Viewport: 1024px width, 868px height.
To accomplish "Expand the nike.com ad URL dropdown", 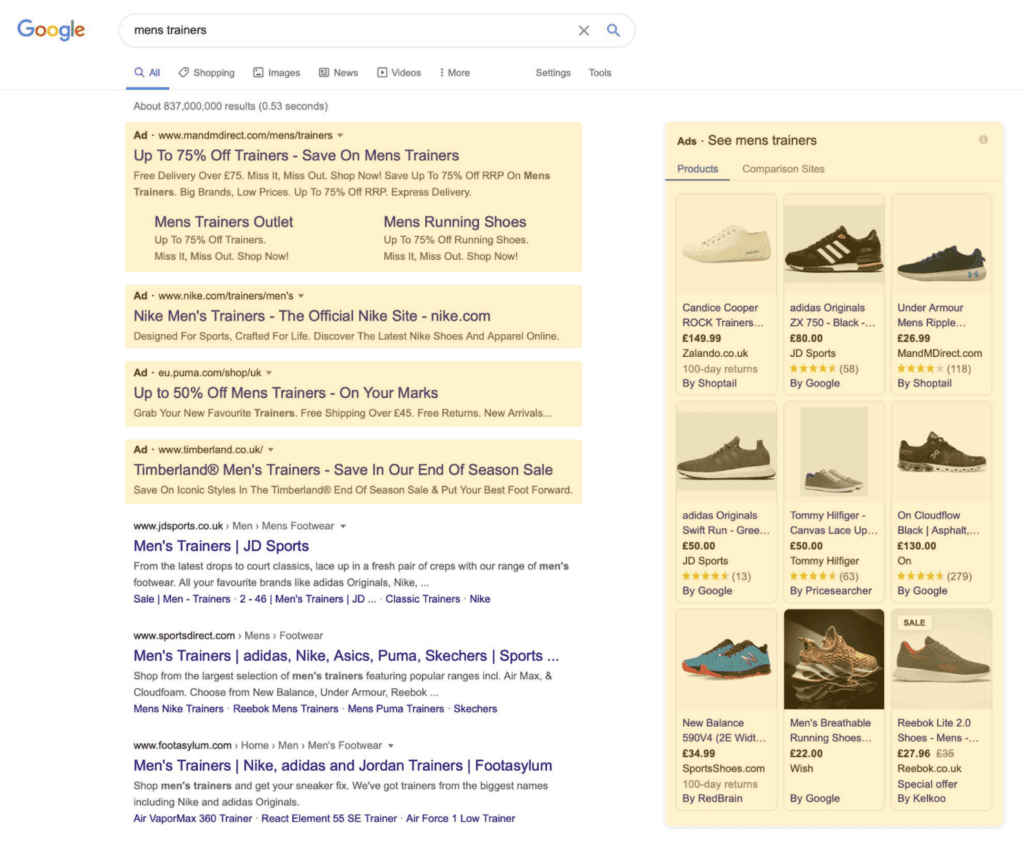I will (301, 296).
